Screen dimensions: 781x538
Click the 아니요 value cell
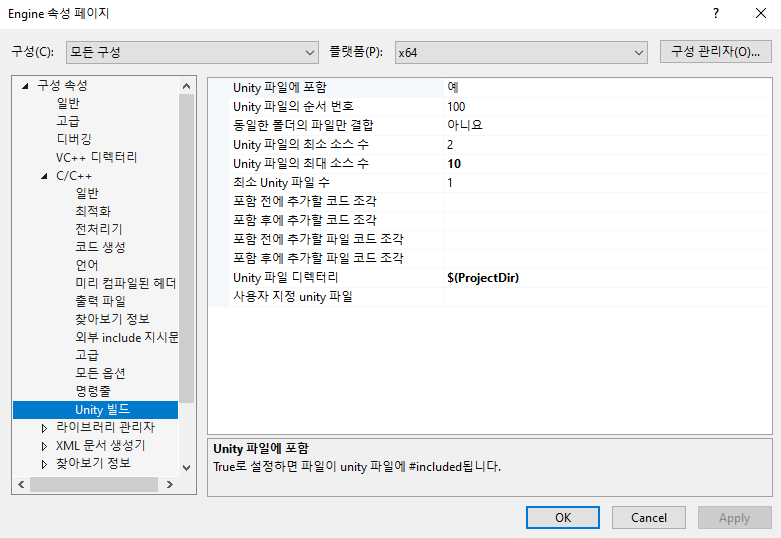tap(607, 126)
